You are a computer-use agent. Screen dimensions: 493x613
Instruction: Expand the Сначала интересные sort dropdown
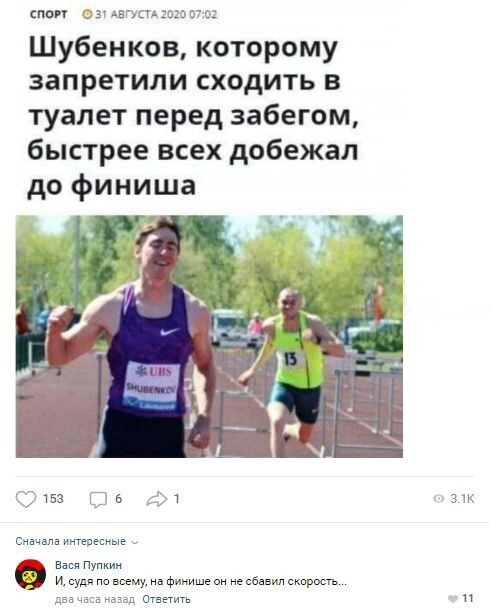click(x=77, y=541)
